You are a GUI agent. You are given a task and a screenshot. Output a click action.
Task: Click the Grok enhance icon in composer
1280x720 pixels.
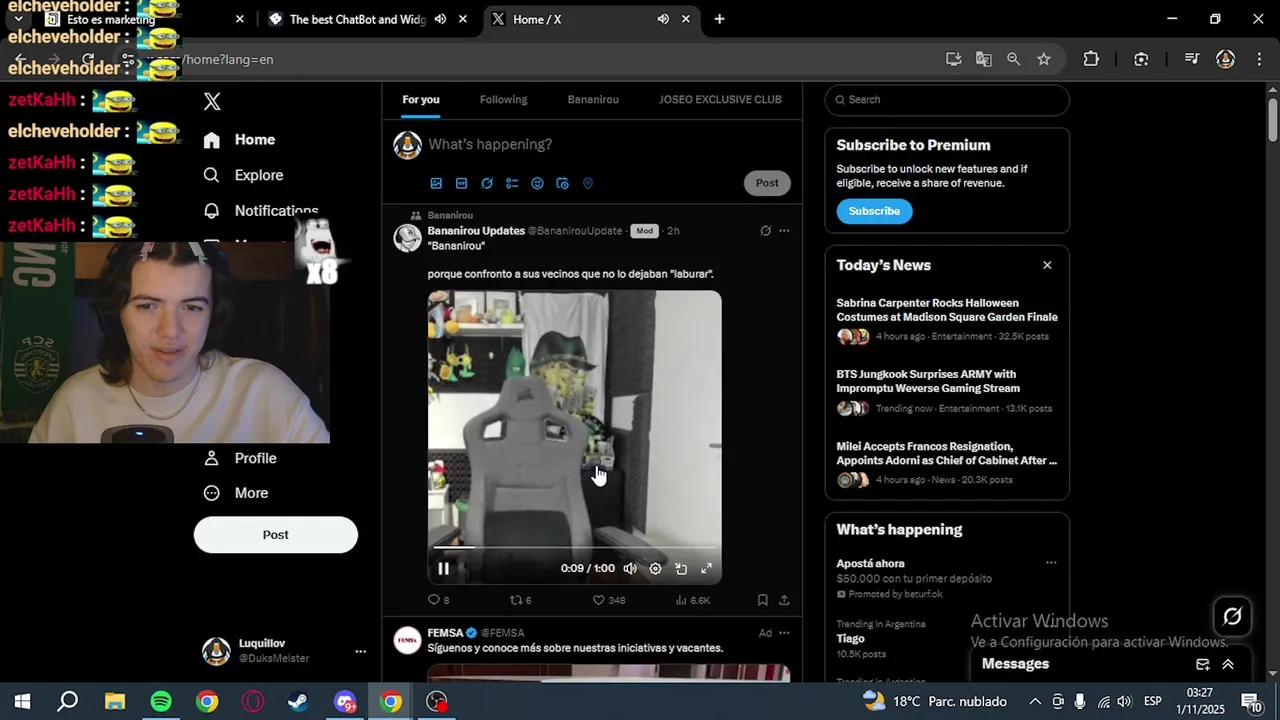click(487, 184)
